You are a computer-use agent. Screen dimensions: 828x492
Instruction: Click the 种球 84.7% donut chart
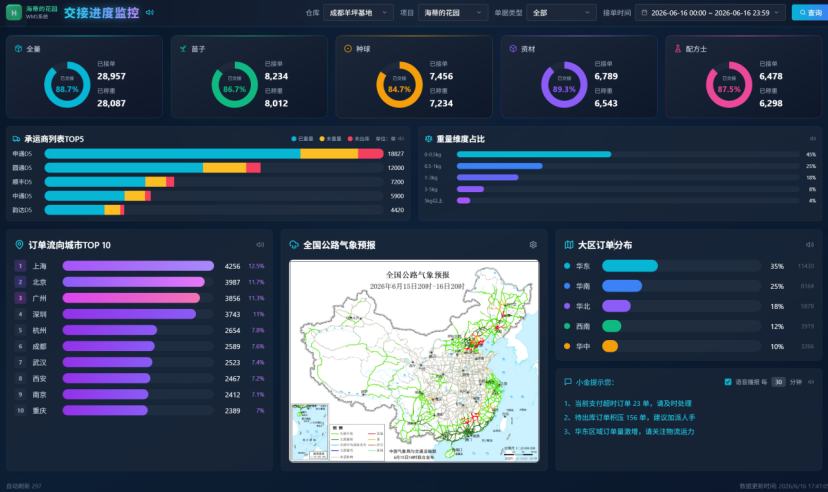399,84
